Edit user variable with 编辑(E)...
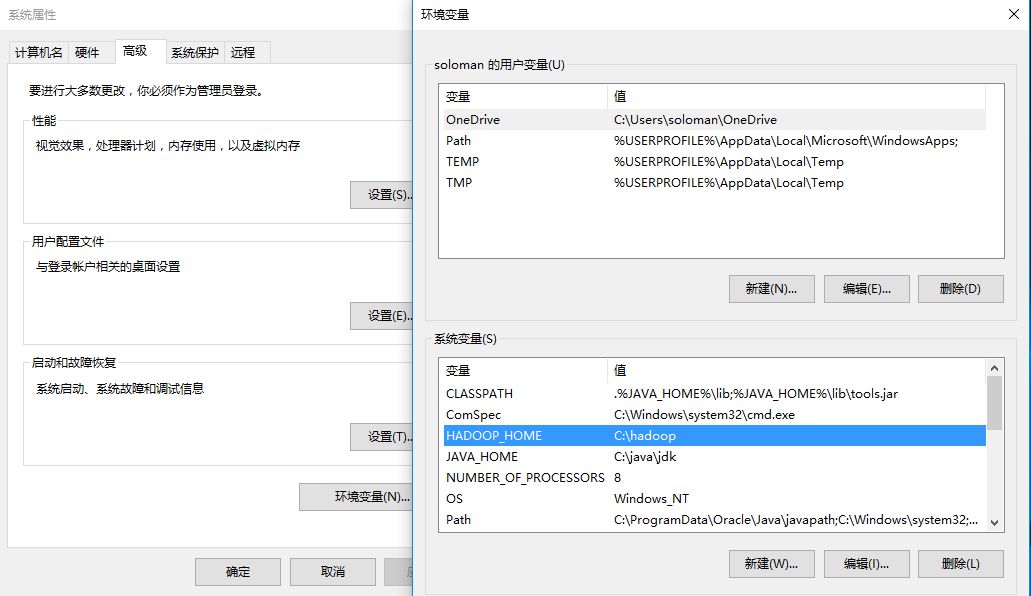 [867, 289]
